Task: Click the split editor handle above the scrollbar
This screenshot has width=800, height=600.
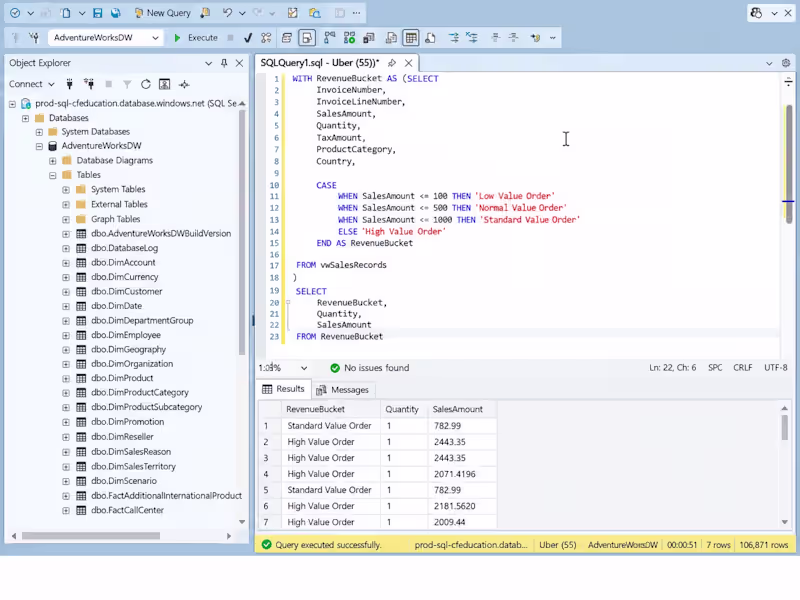Action: pyautogui.click(x=788, y=82)
